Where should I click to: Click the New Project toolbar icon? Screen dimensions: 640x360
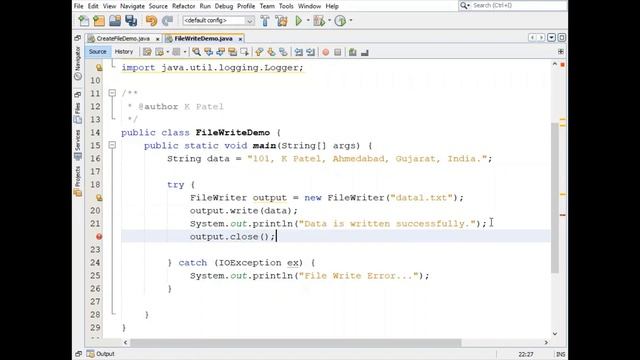[x=99, y=20]
